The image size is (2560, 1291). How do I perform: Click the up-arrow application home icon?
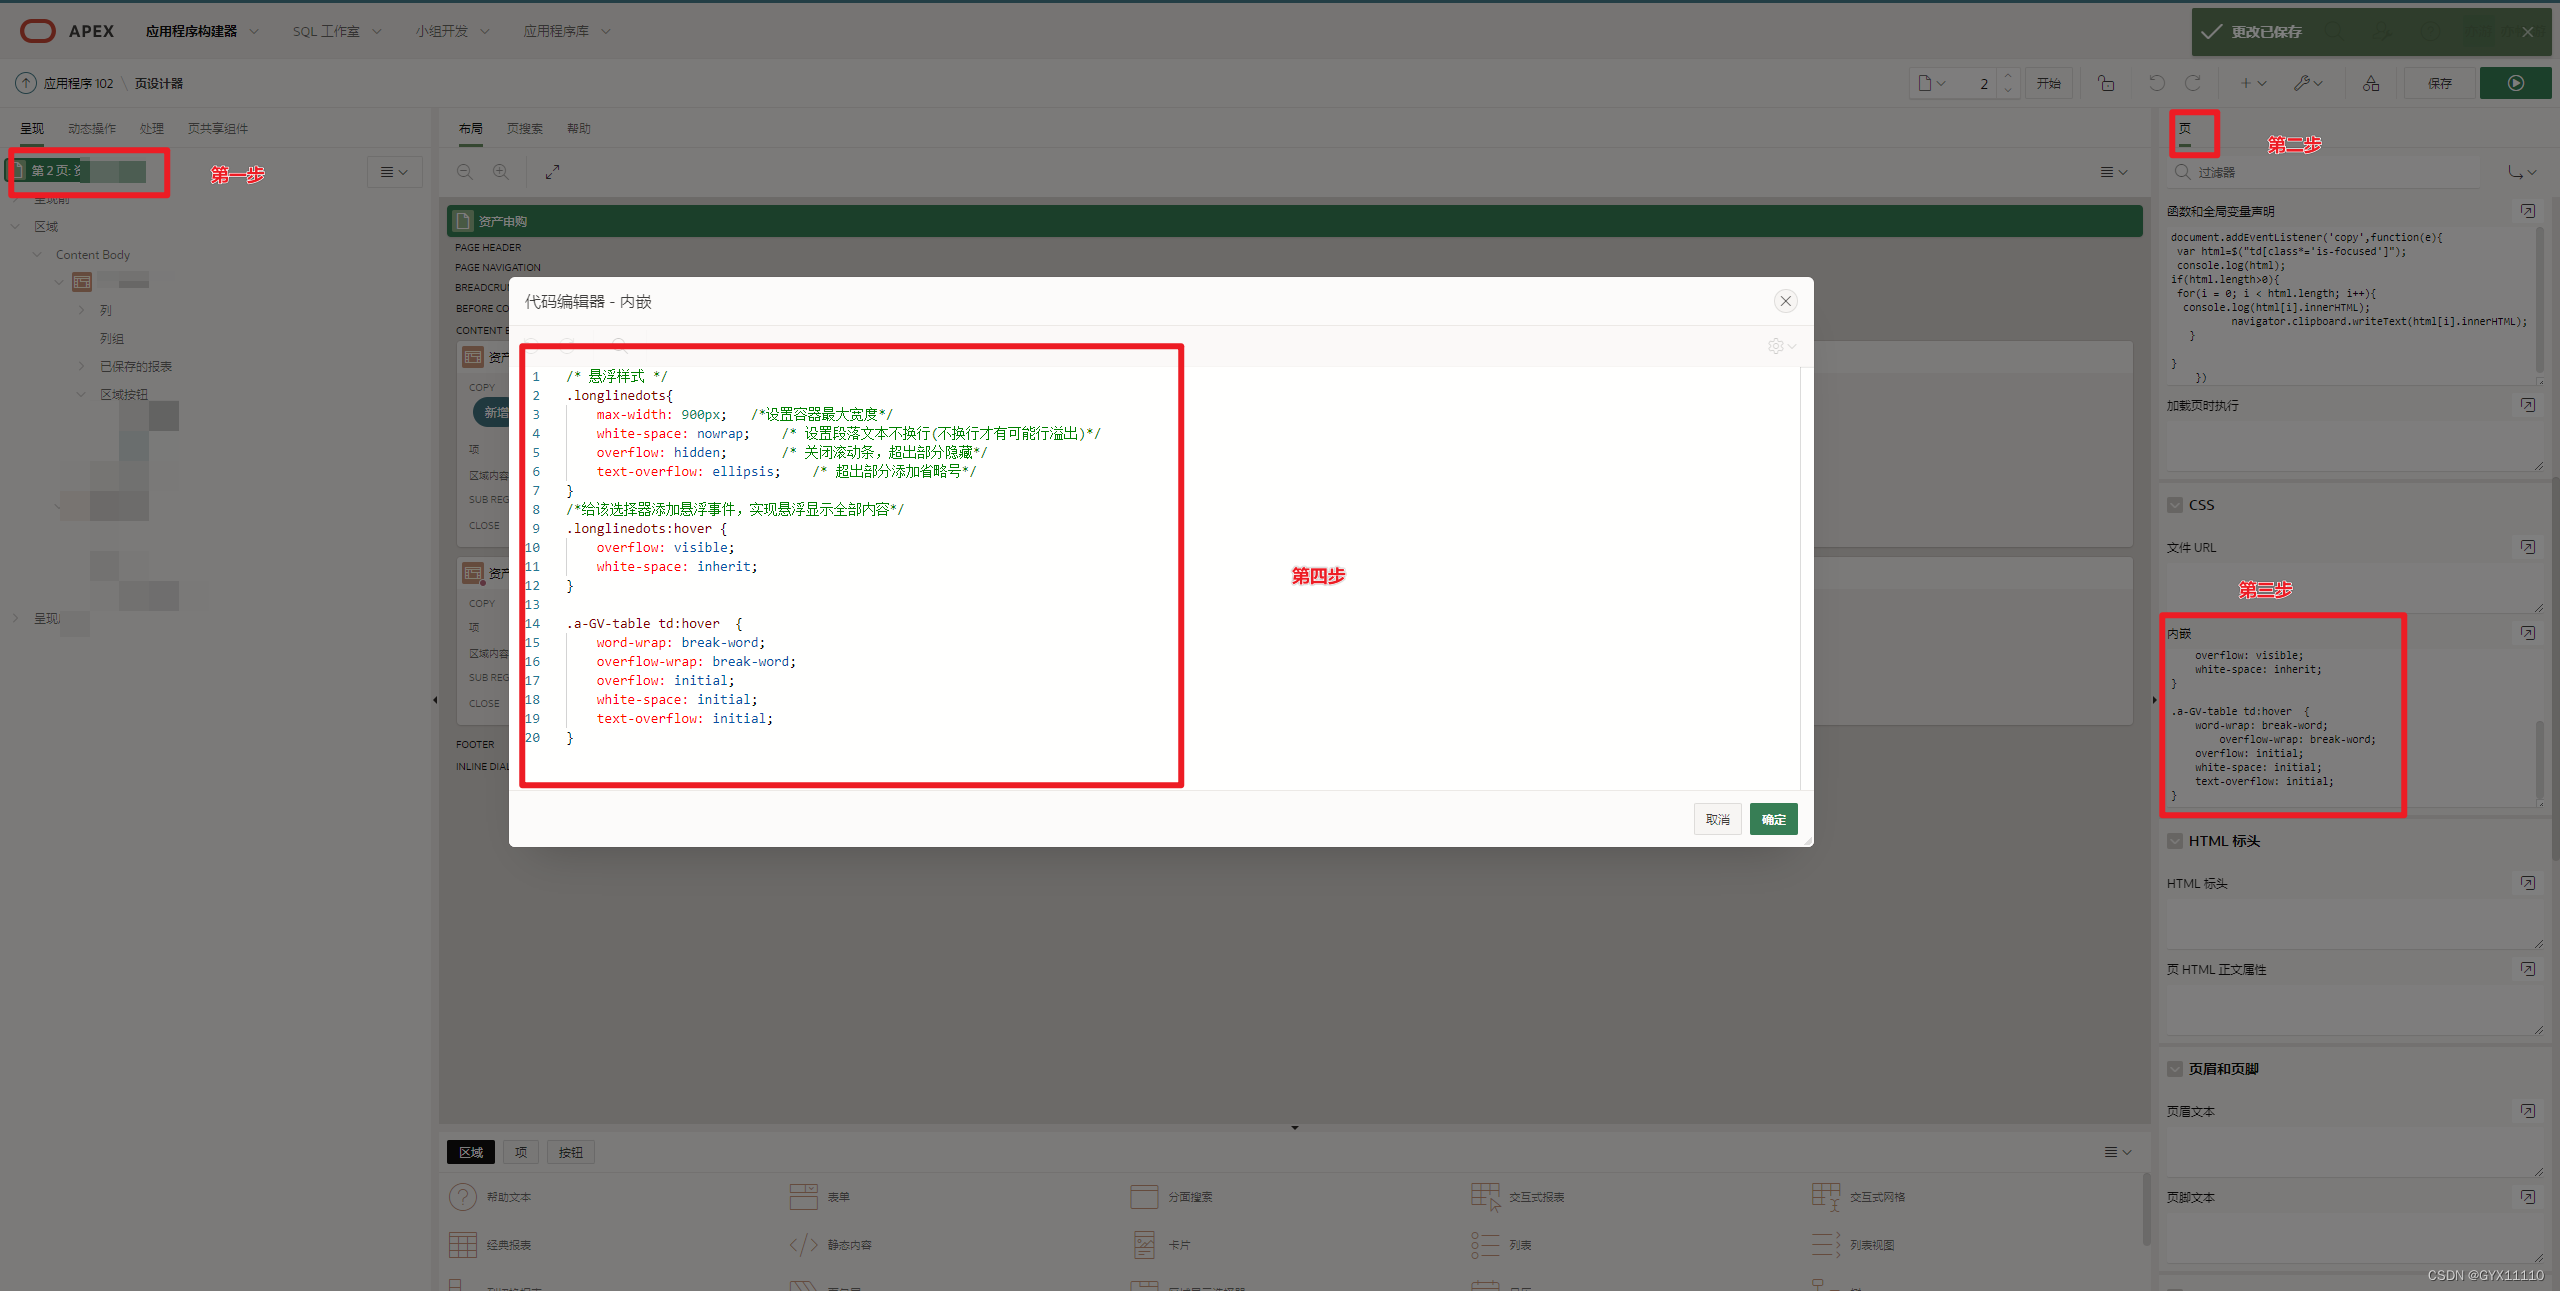[x=26, y=83]
